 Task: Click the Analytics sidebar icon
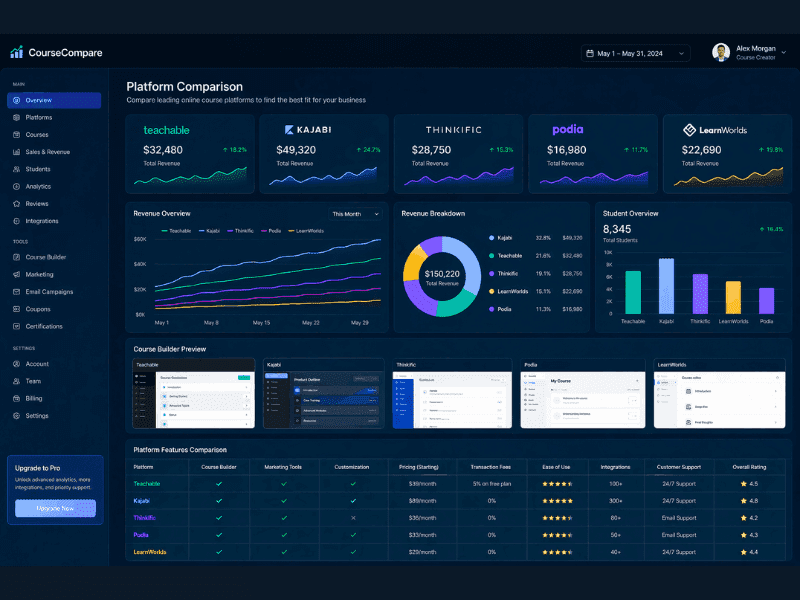[16, 187]
